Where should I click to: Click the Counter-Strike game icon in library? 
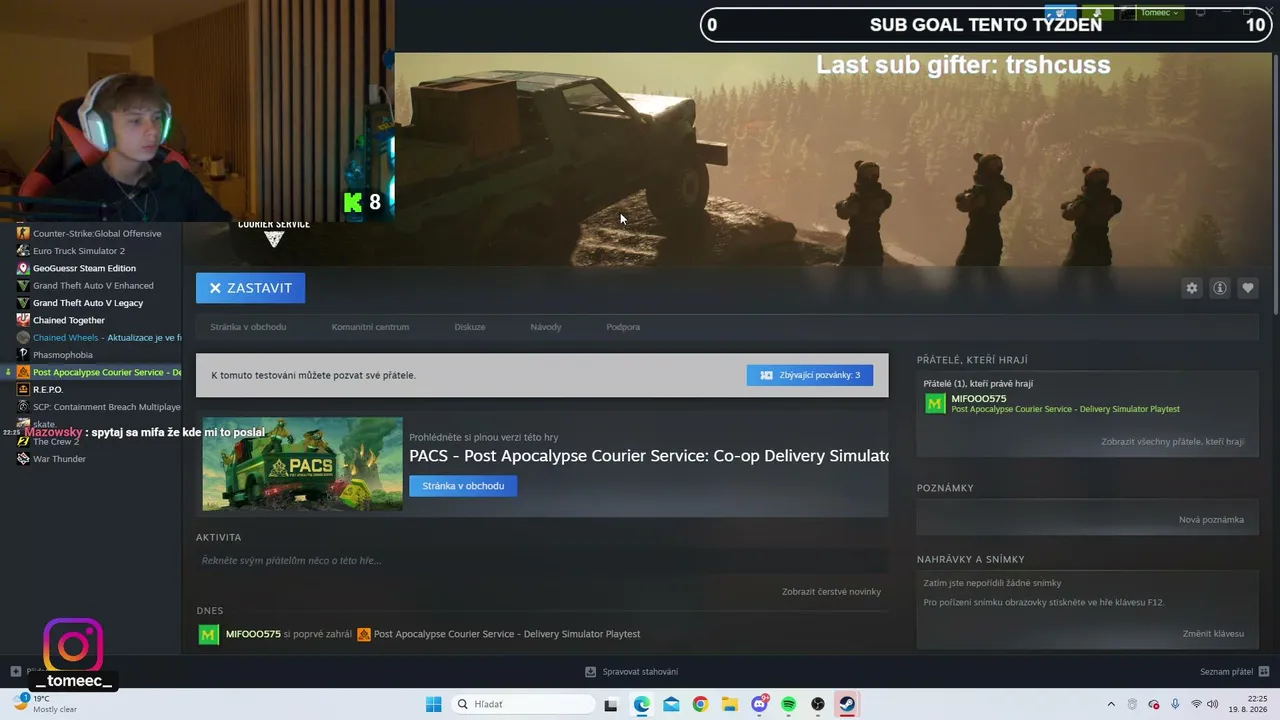pos(23,233)
